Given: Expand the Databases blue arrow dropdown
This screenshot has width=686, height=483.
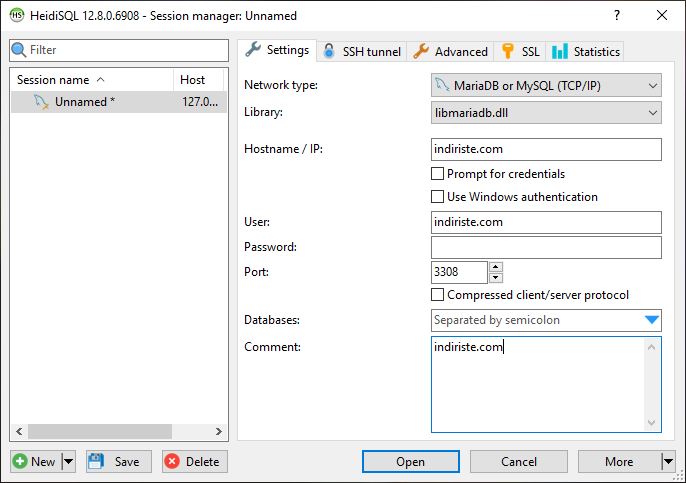Looking at the screenshot, I should click(x=652, y=320).
